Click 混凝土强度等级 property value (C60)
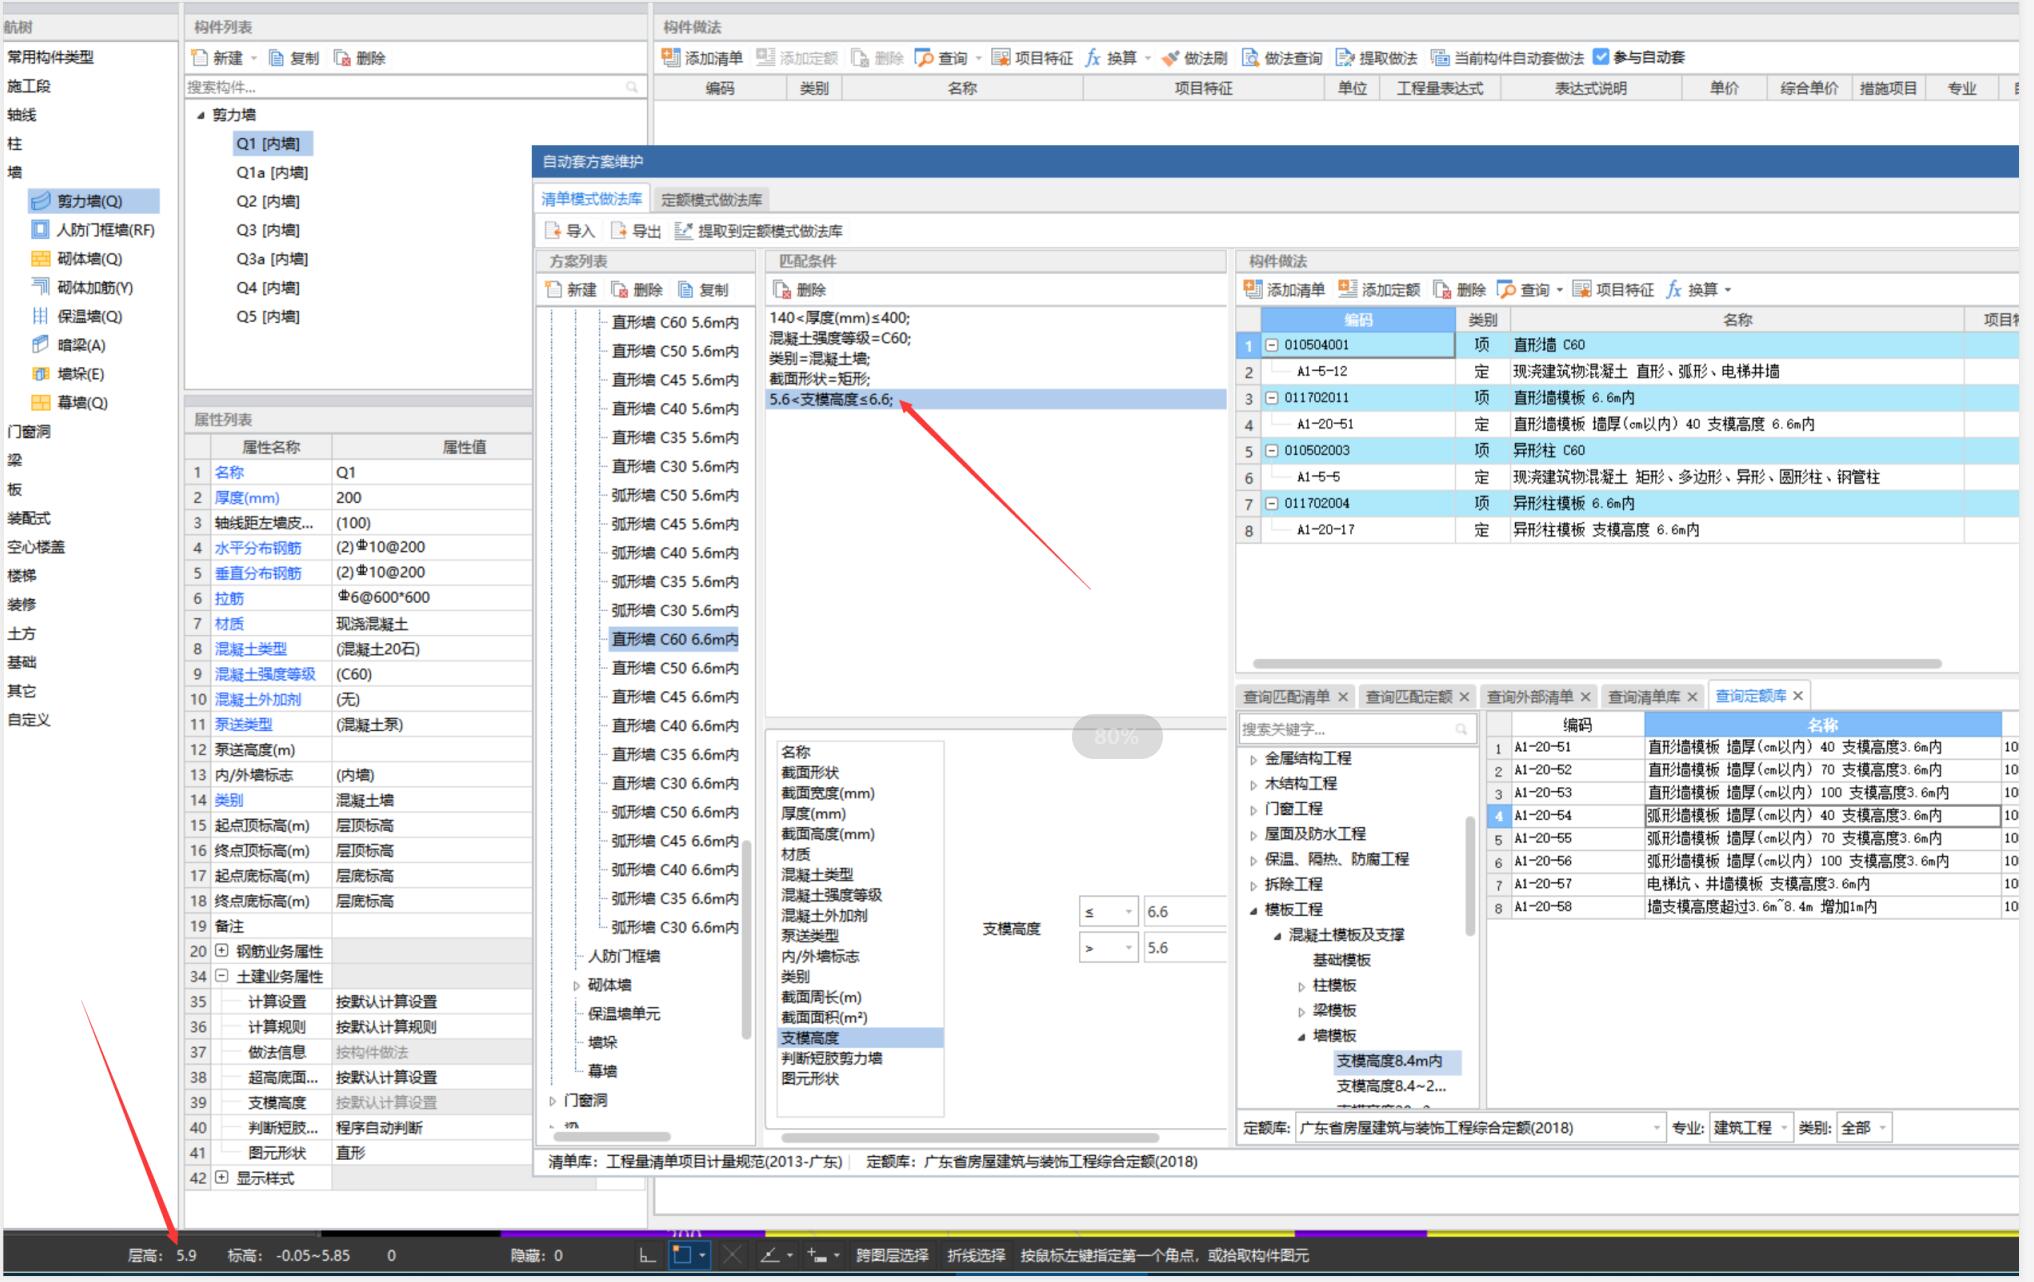The height and width of the screenshot is (1282, 2034). (x=430, y=674)
